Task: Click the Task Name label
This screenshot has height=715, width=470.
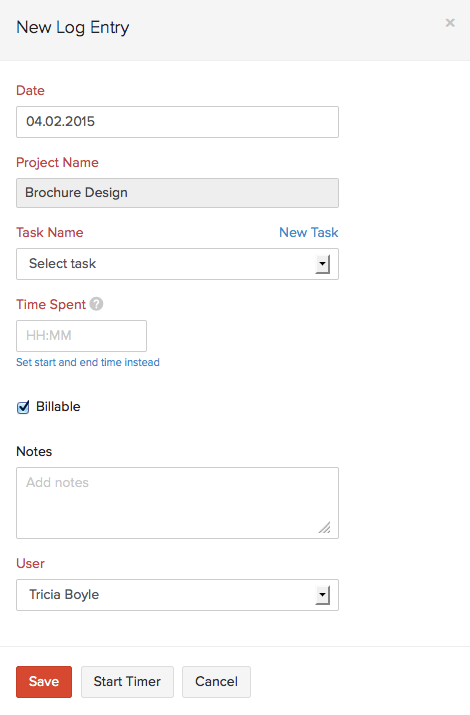Action: (50, 233)
